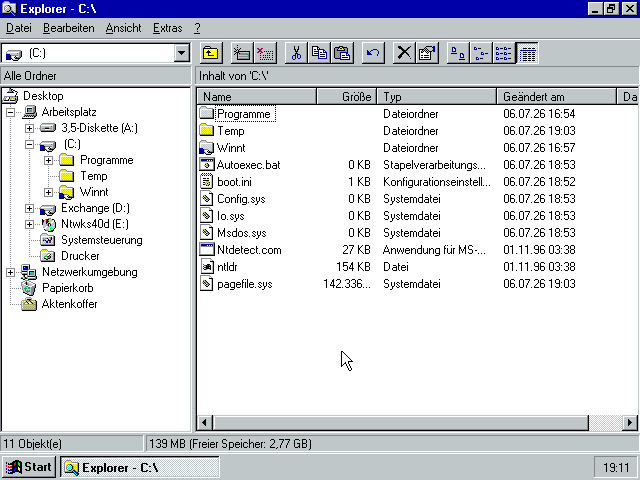Image resolution: width=640 pixels, height=480 pixels.
Task: Expand the Exchange (D:) drive node
Action: tap(29, 208)
